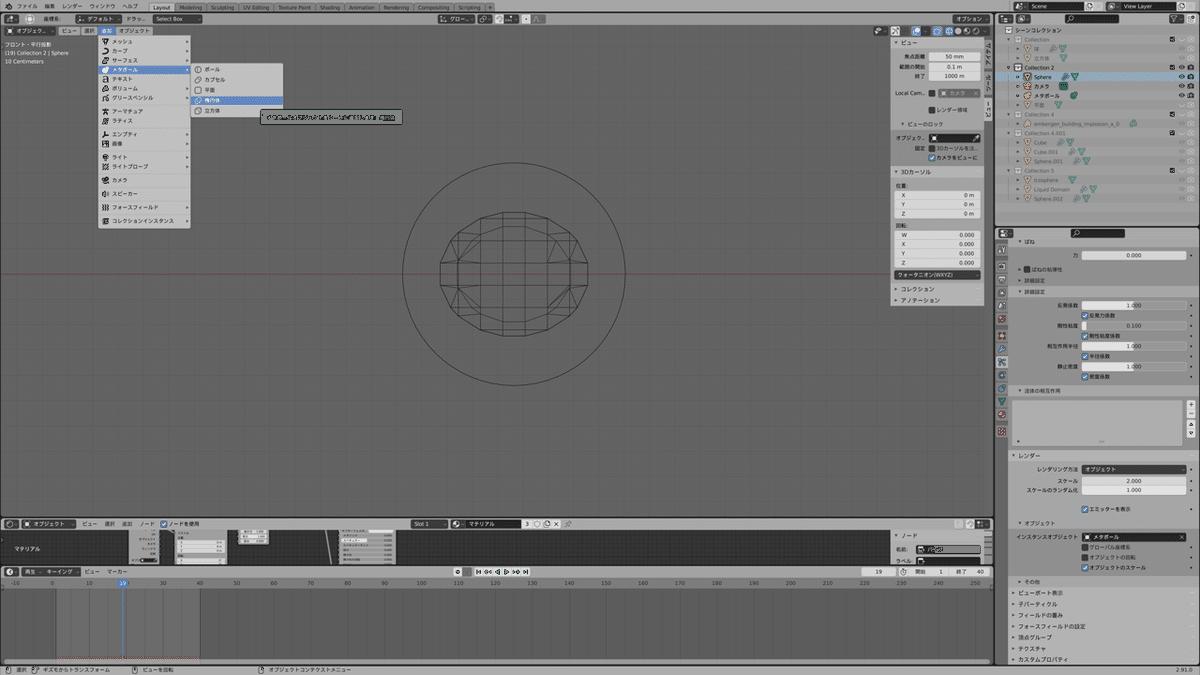Viewport: 1200px width, 675px height.
Task: Add スピーカー from the add menu
Action: tap(144, 193)
